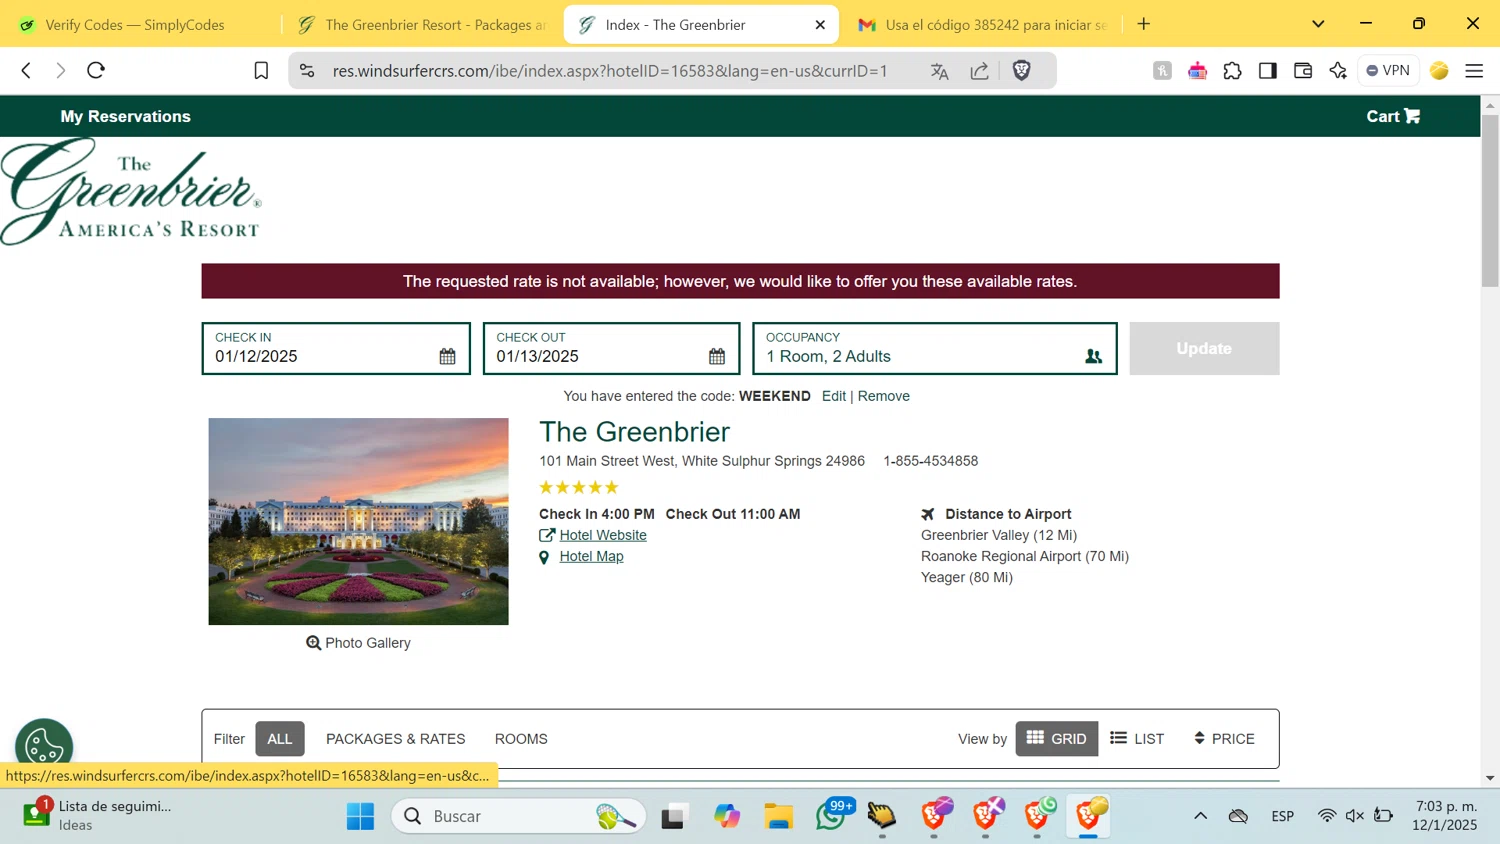
Task: Open Copilot from the taskbar
Action: (727, 816)
